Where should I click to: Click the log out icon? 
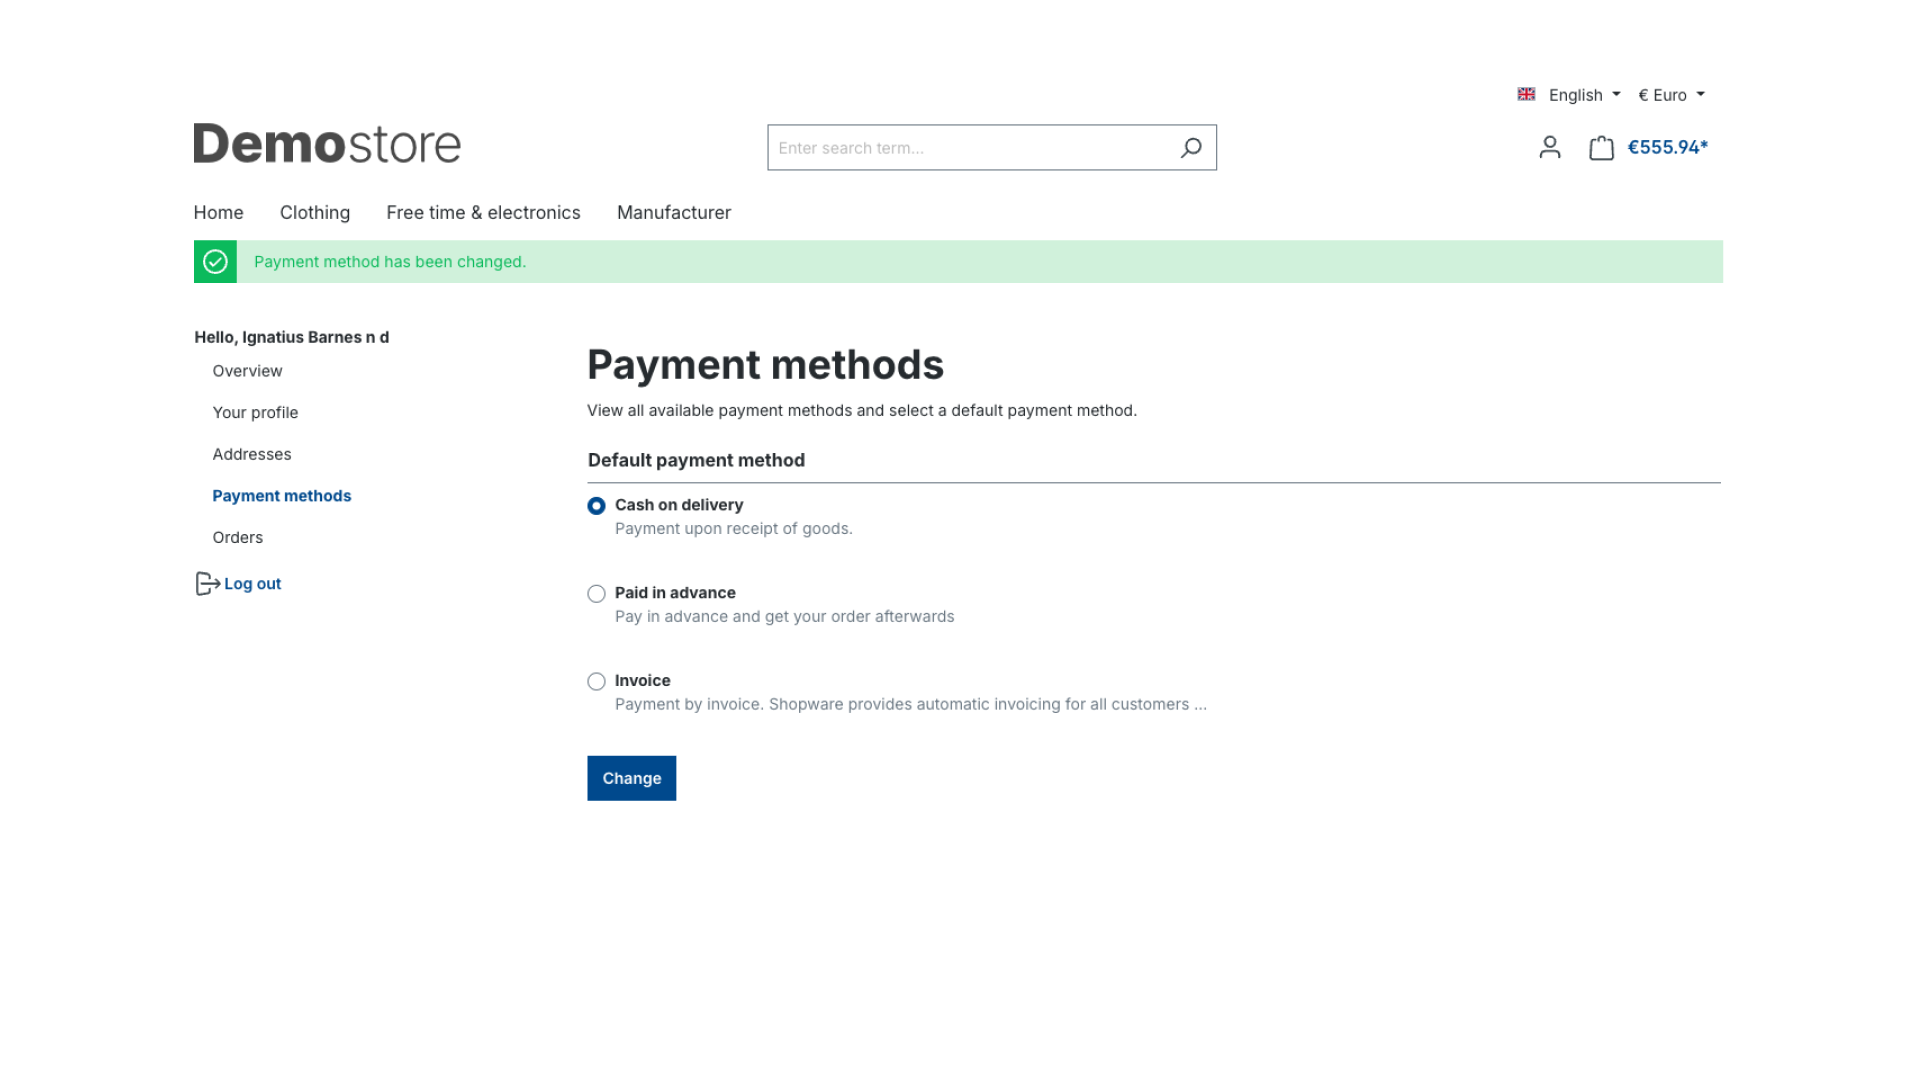click(x=208, y=584)
